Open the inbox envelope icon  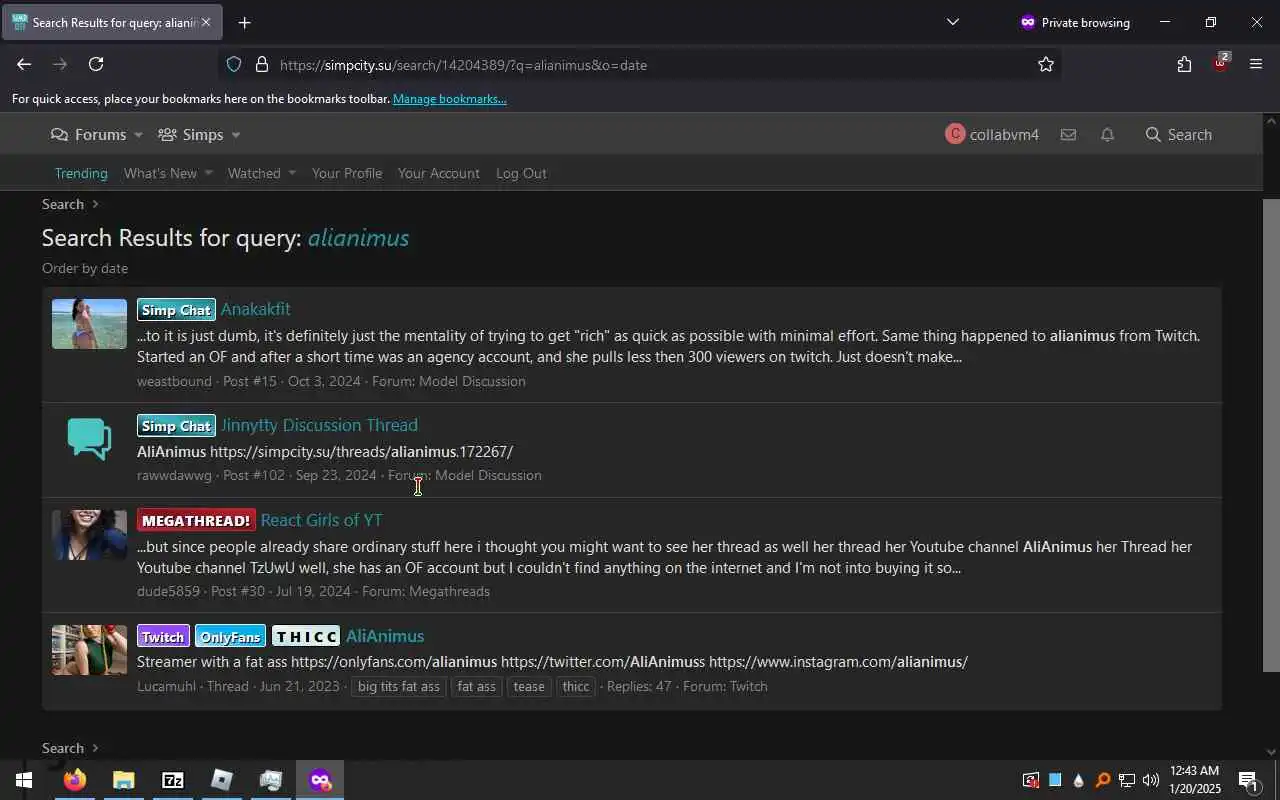point(1068,134)
